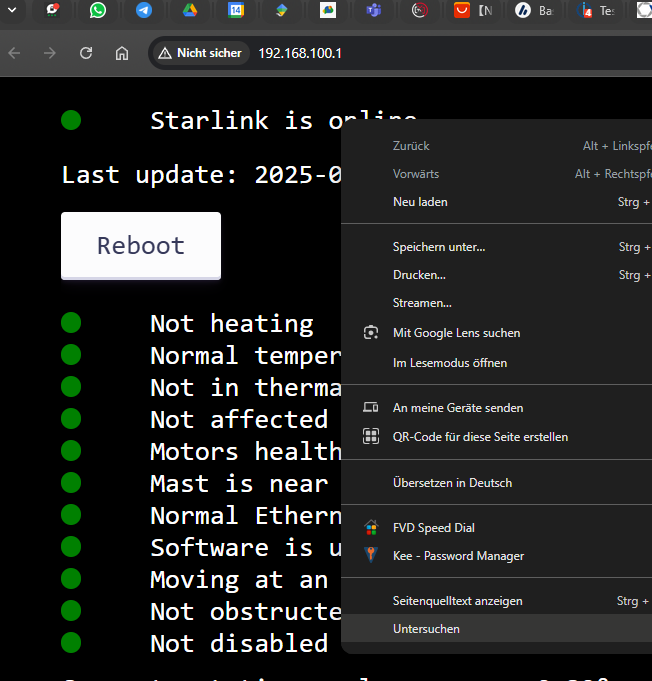The height and width of the screenshot is (681, 652).
Task: Choose Streamen... in the context menu
Action: pyautogui.click(x=496, y=303)
